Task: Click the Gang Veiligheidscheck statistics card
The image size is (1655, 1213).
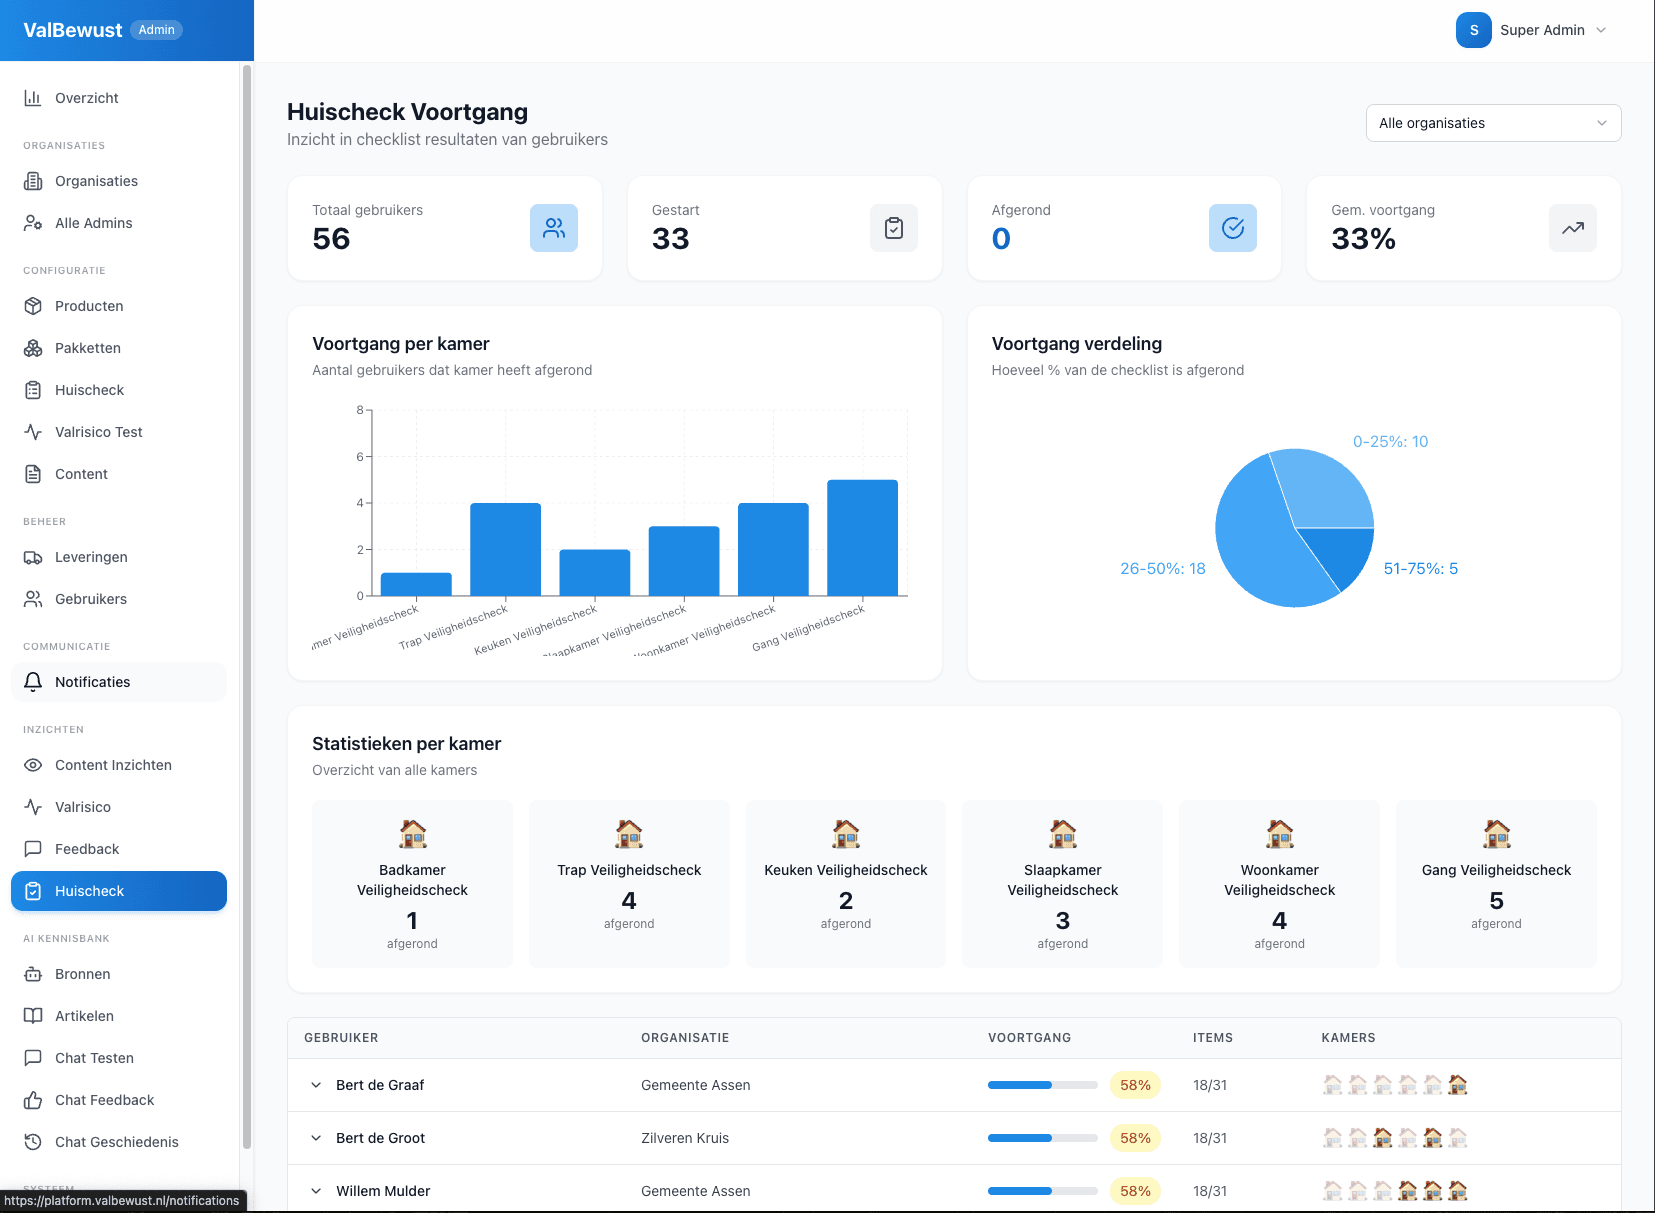Action: [1495, 884]
